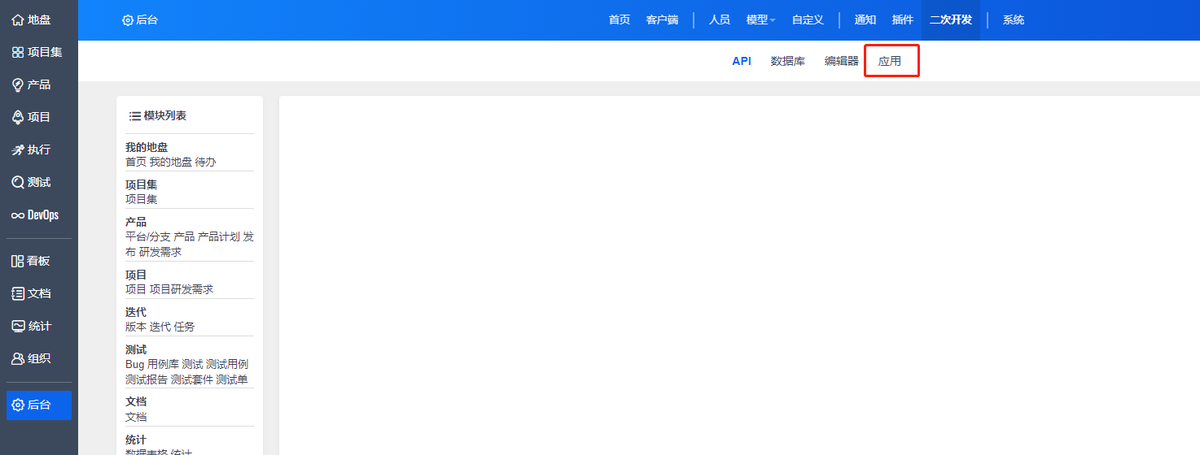Click 测试套件 link in module list
This screenshot has height=455, width=1200.
pos(191,380)
